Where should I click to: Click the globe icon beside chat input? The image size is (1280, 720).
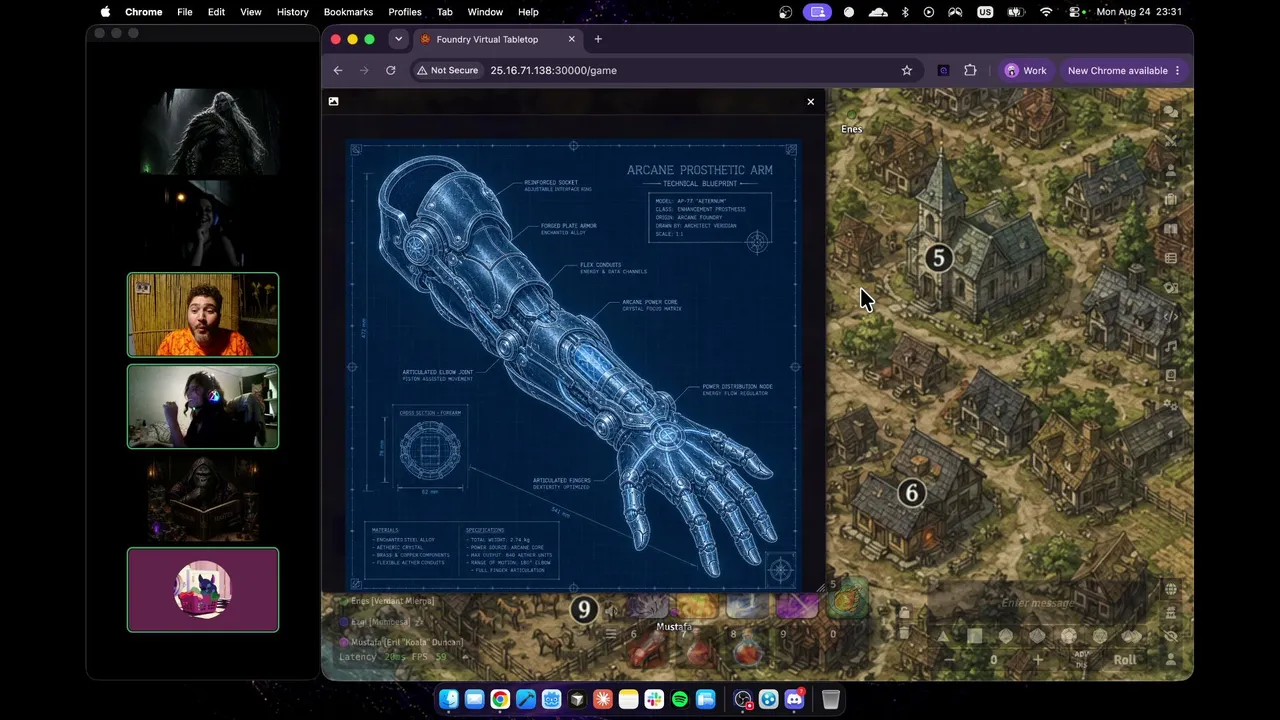tap(1171, 589)
